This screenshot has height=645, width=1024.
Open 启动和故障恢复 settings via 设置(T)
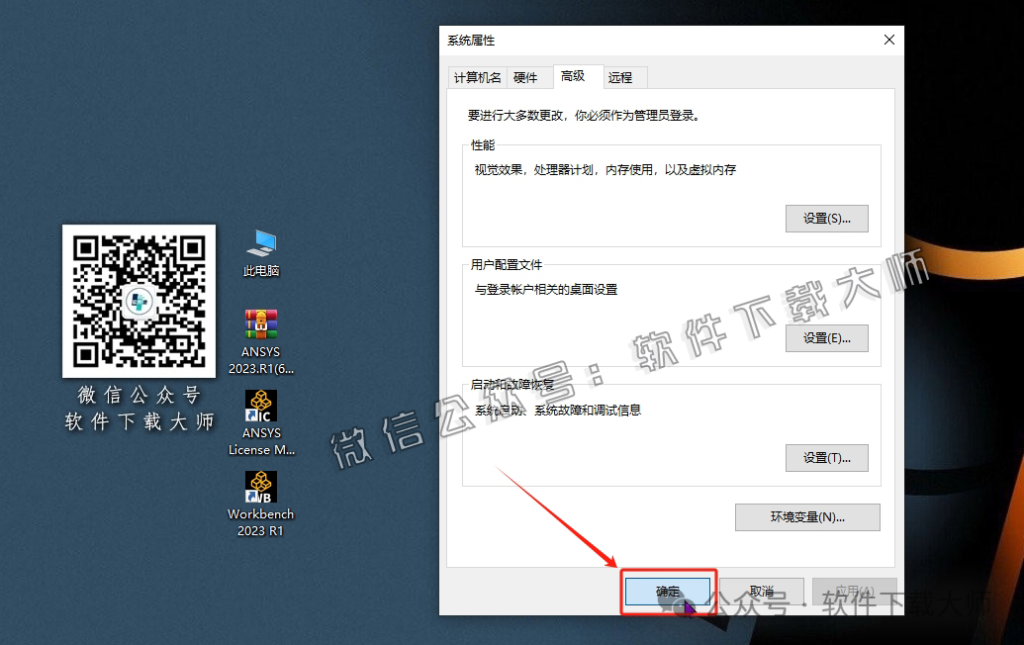(x=827, y=458)
